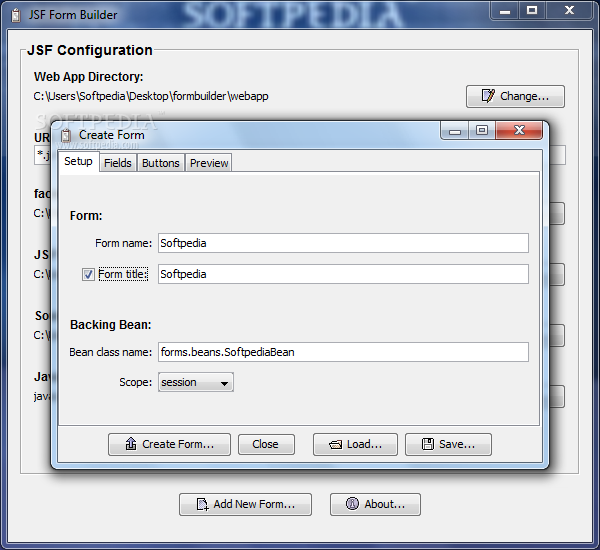Maximize the Create Form dialog

tap(482, 131)
